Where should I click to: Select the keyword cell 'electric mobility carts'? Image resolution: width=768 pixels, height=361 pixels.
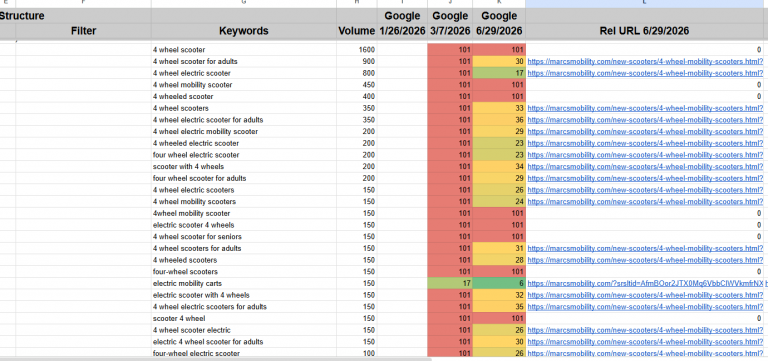243,284
